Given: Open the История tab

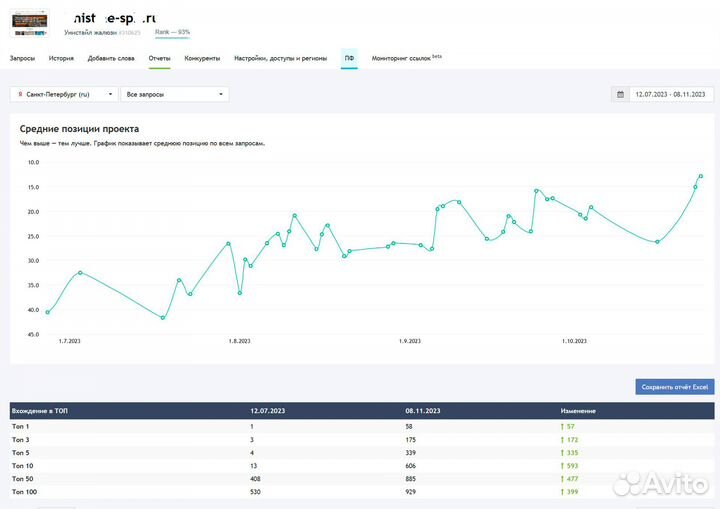Looking at the screenshot, I should (x=61, y=59).
